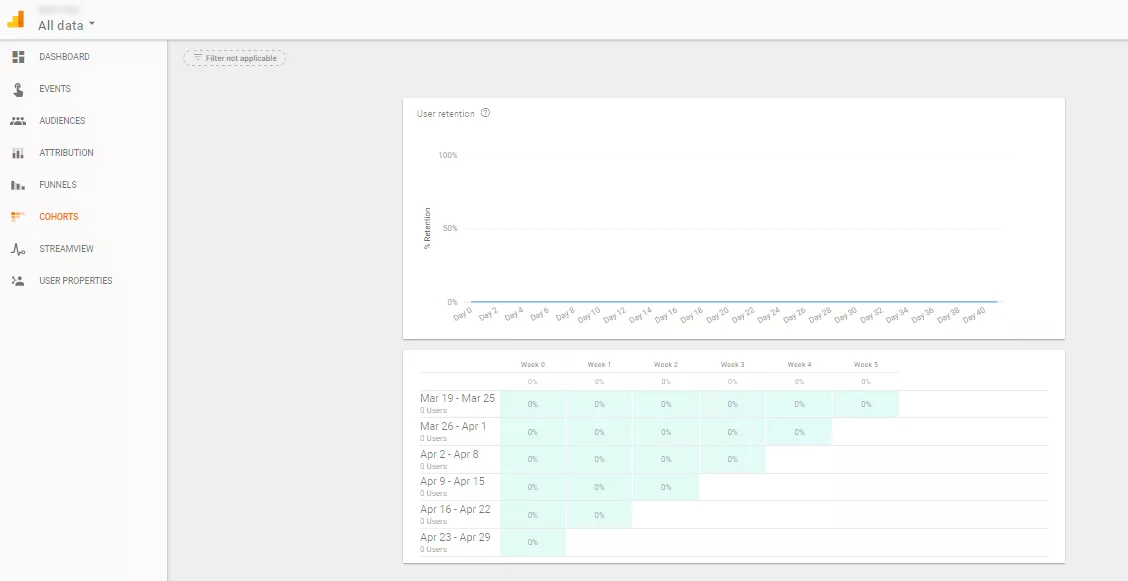This screenshot has width=1128, height=581.
Task: Click the Week 3 column header
Action: click(732, 365)
